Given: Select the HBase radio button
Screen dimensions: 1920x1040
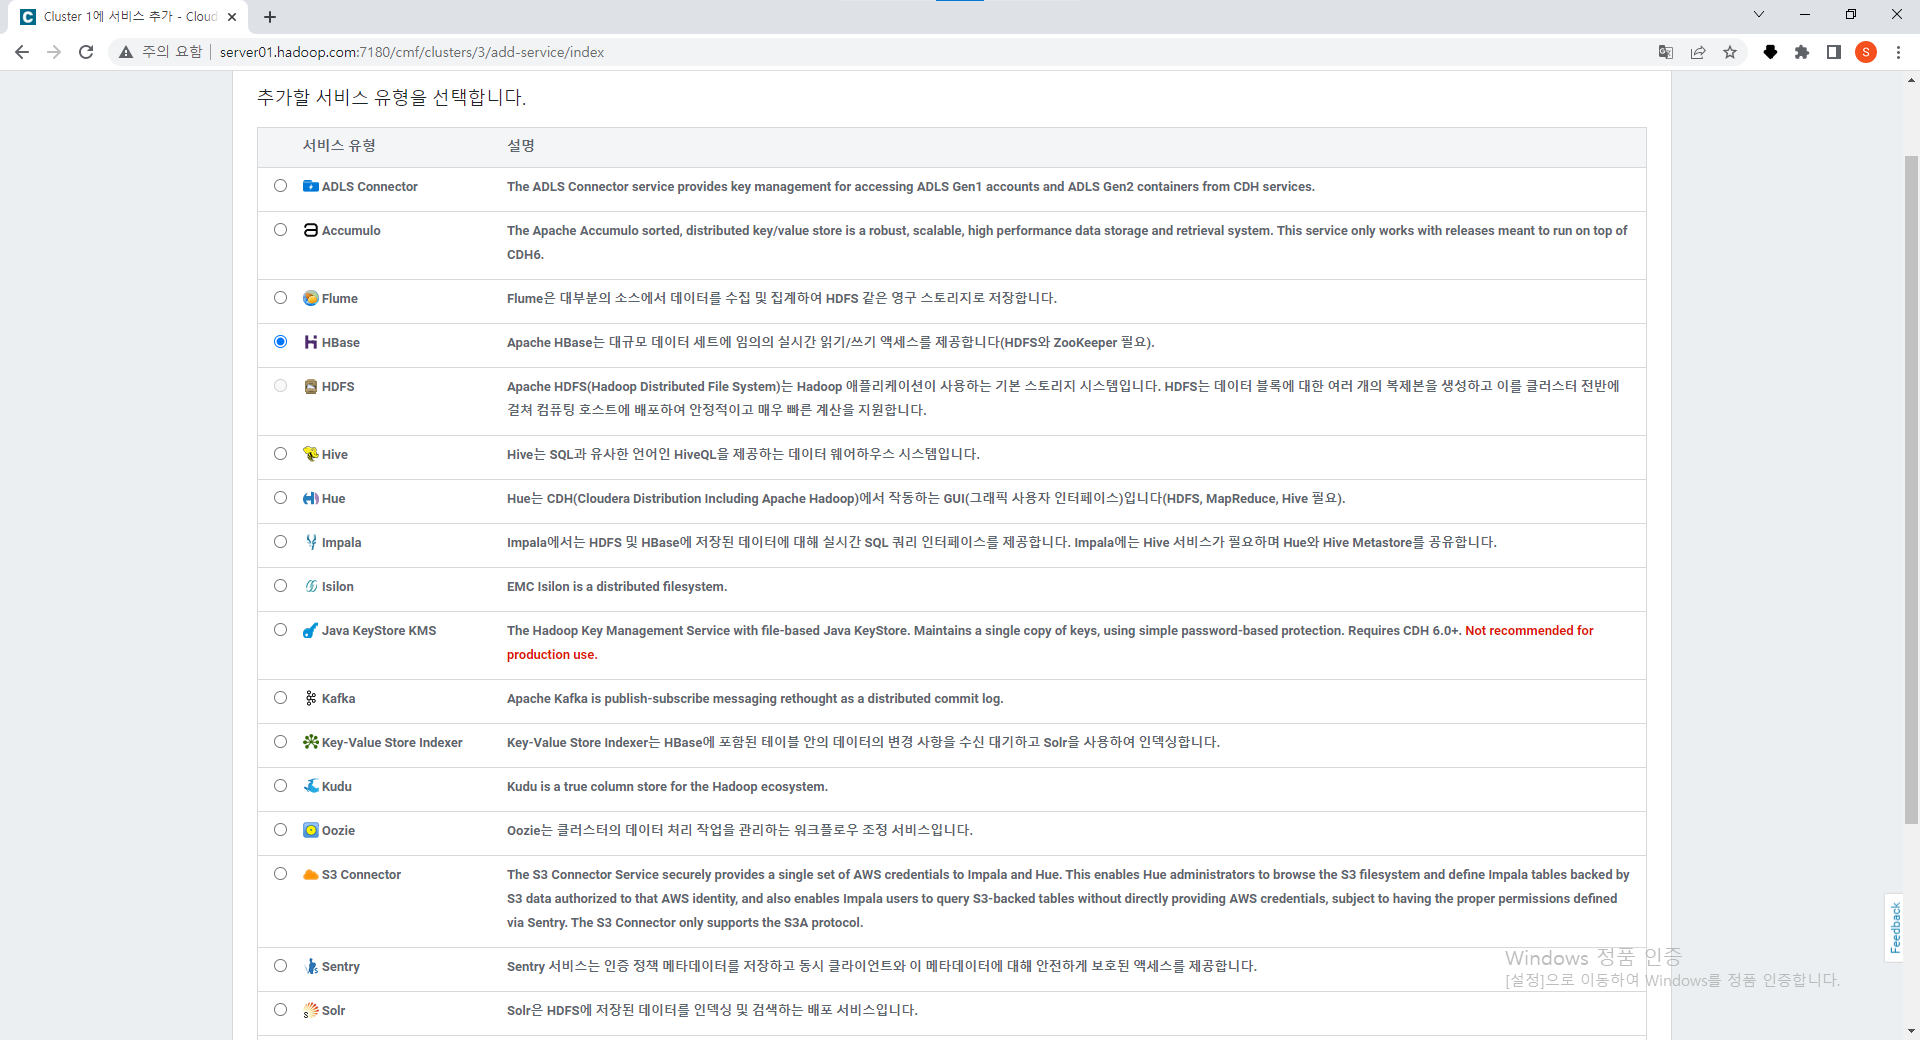Looking at the screenshot, I should pos(280,342).
